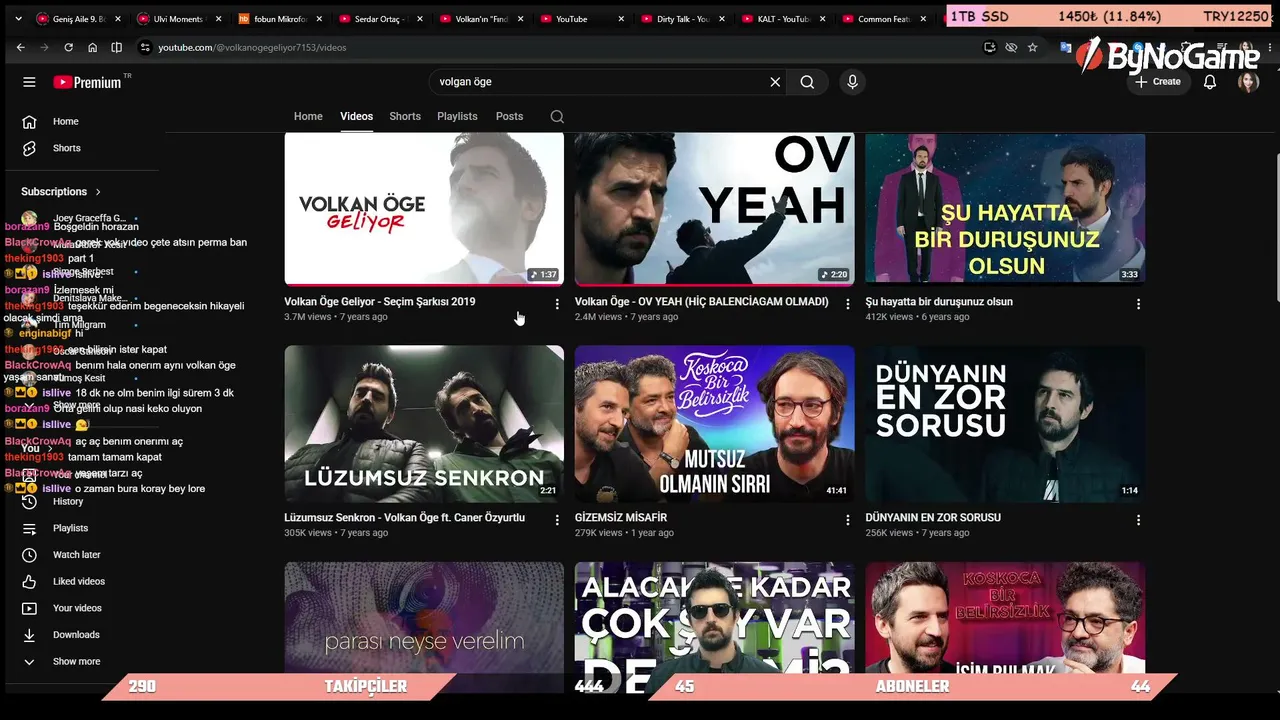Play the DÜNYANIN EN ZOR SORUSU thumbnail

pyautogui.click(x=1005, y=424)
